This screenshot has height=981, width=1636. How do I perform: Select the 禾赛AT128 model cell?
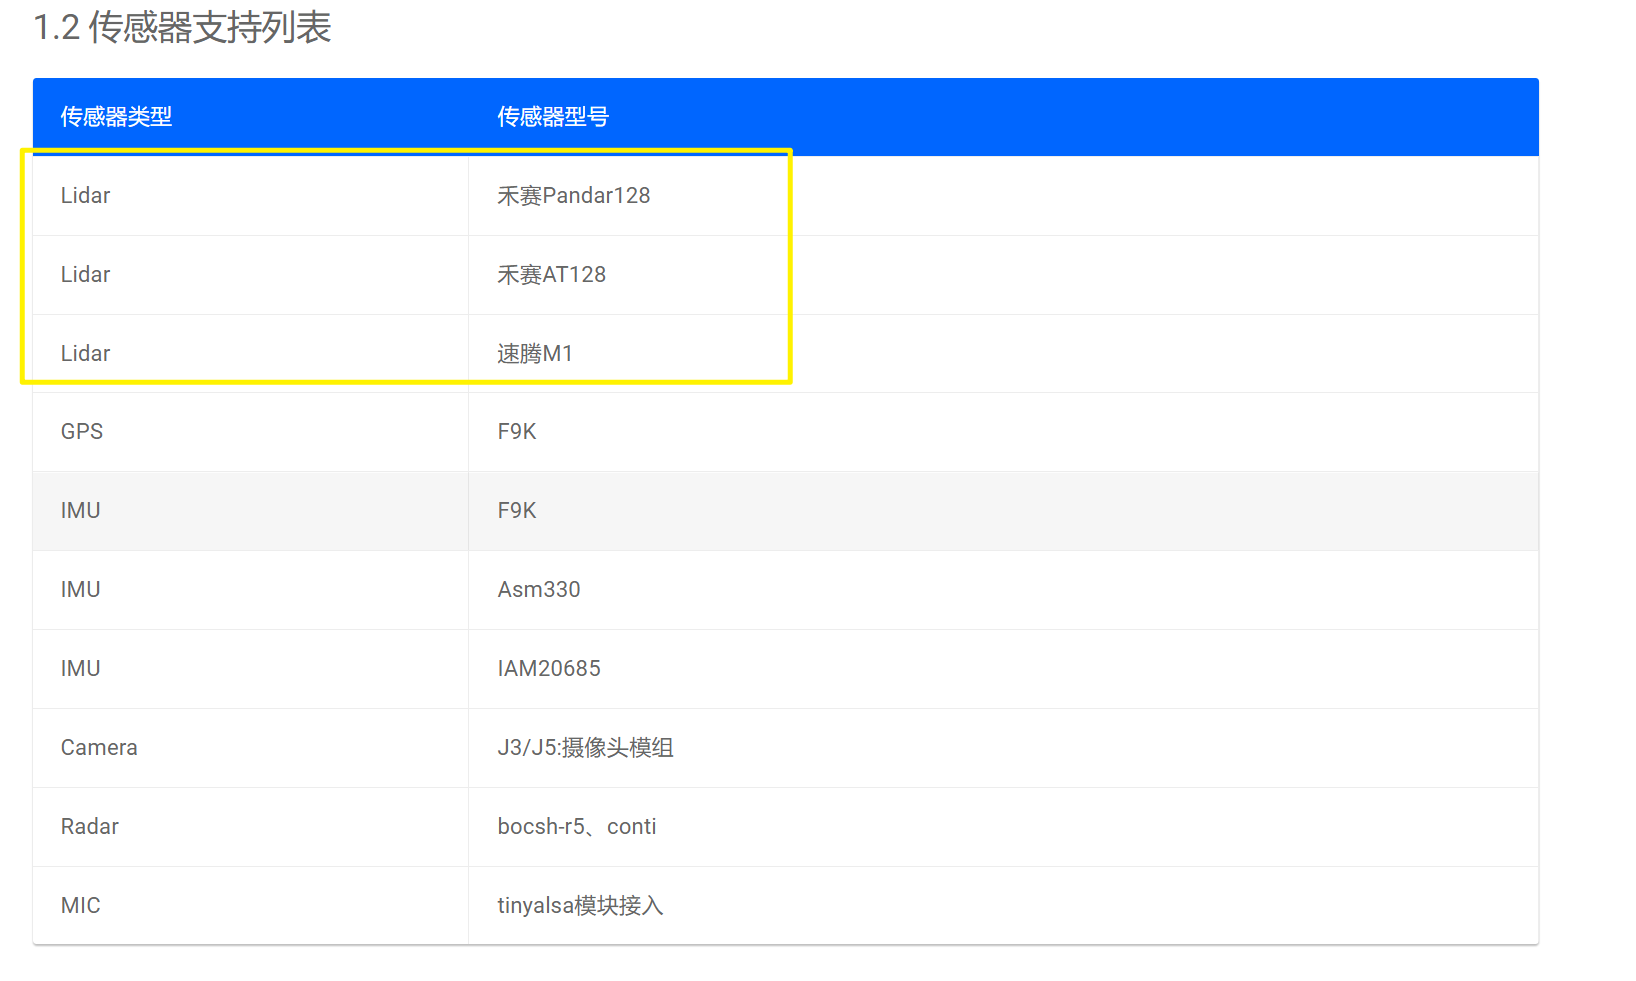pos(552,275)
